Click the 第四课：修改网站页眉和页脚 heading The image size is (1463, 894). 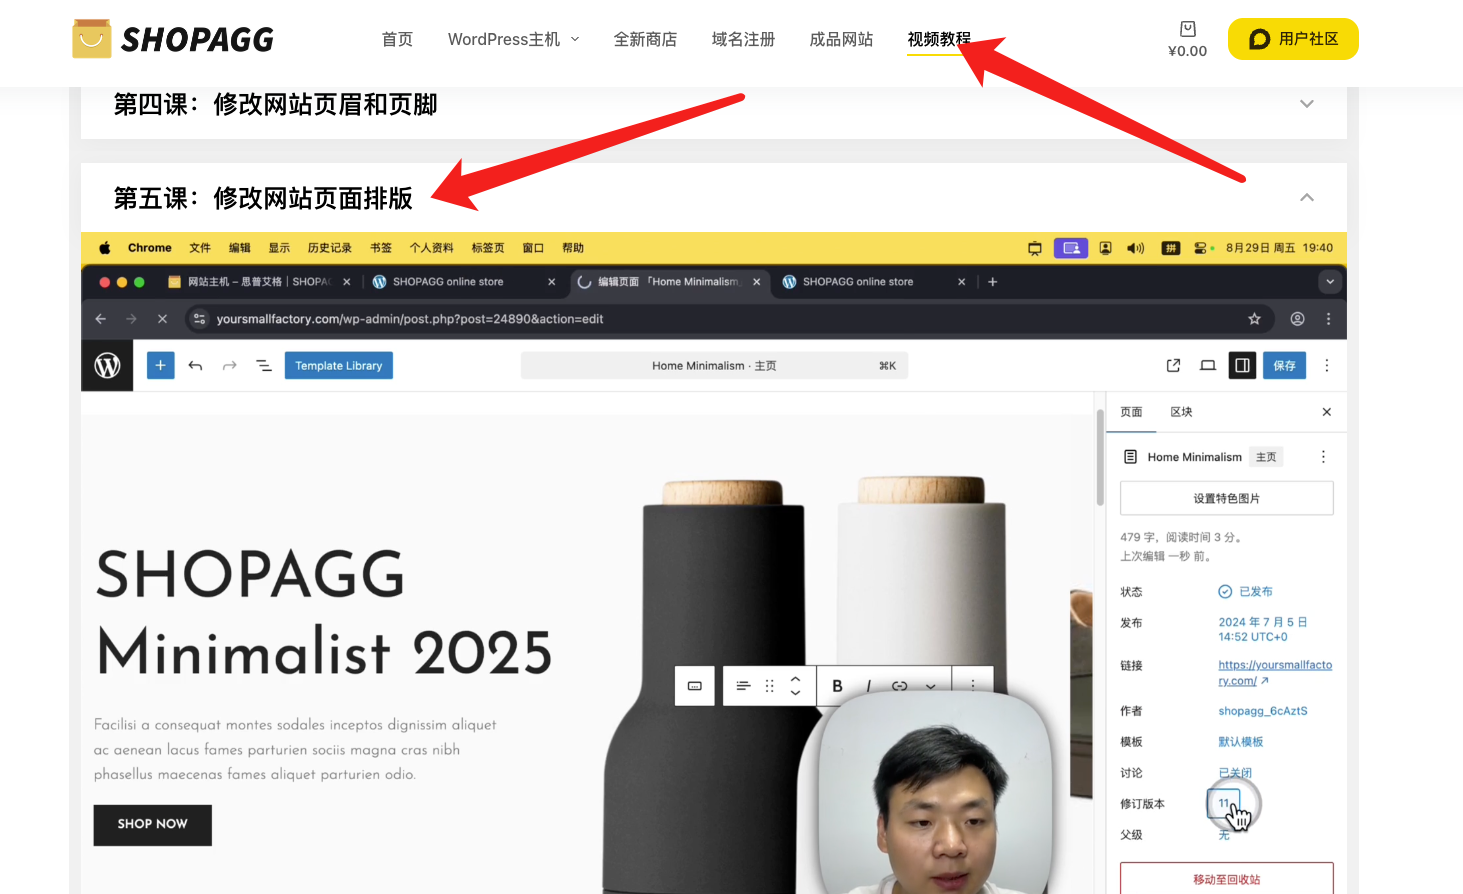pos(275,104)
